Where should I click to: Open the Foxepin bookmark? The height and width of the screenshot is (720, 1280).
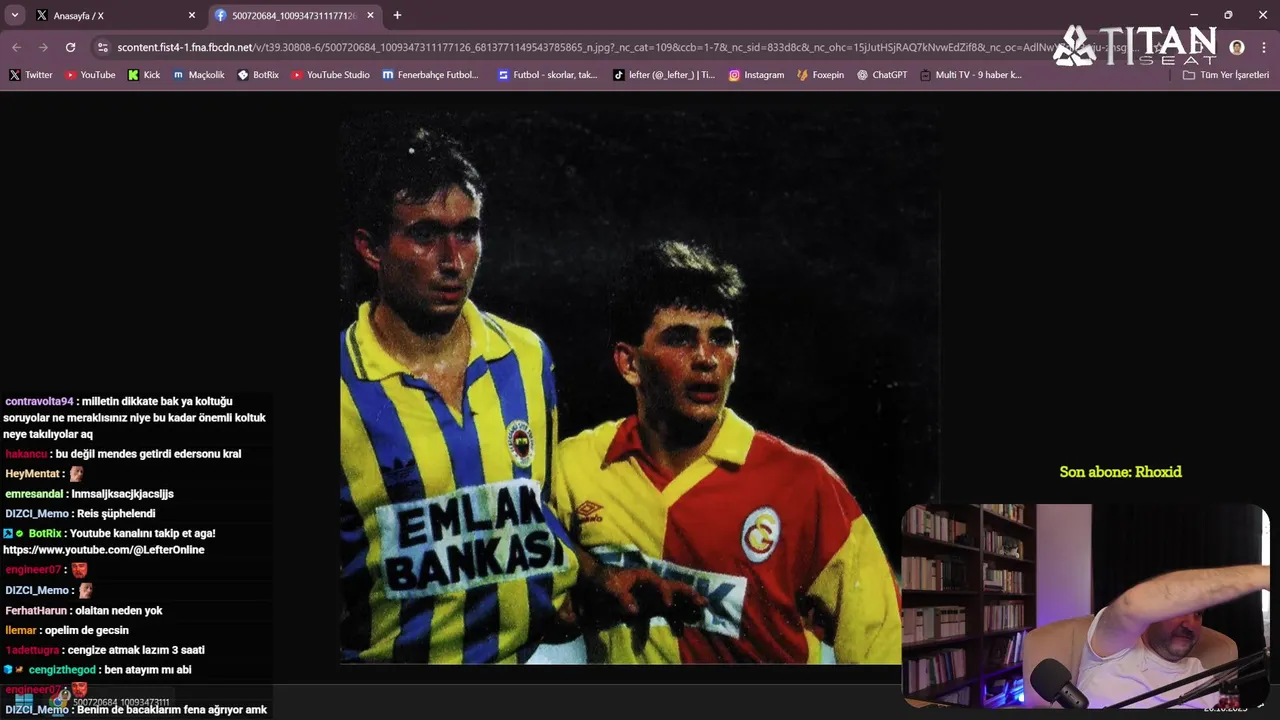820,75
